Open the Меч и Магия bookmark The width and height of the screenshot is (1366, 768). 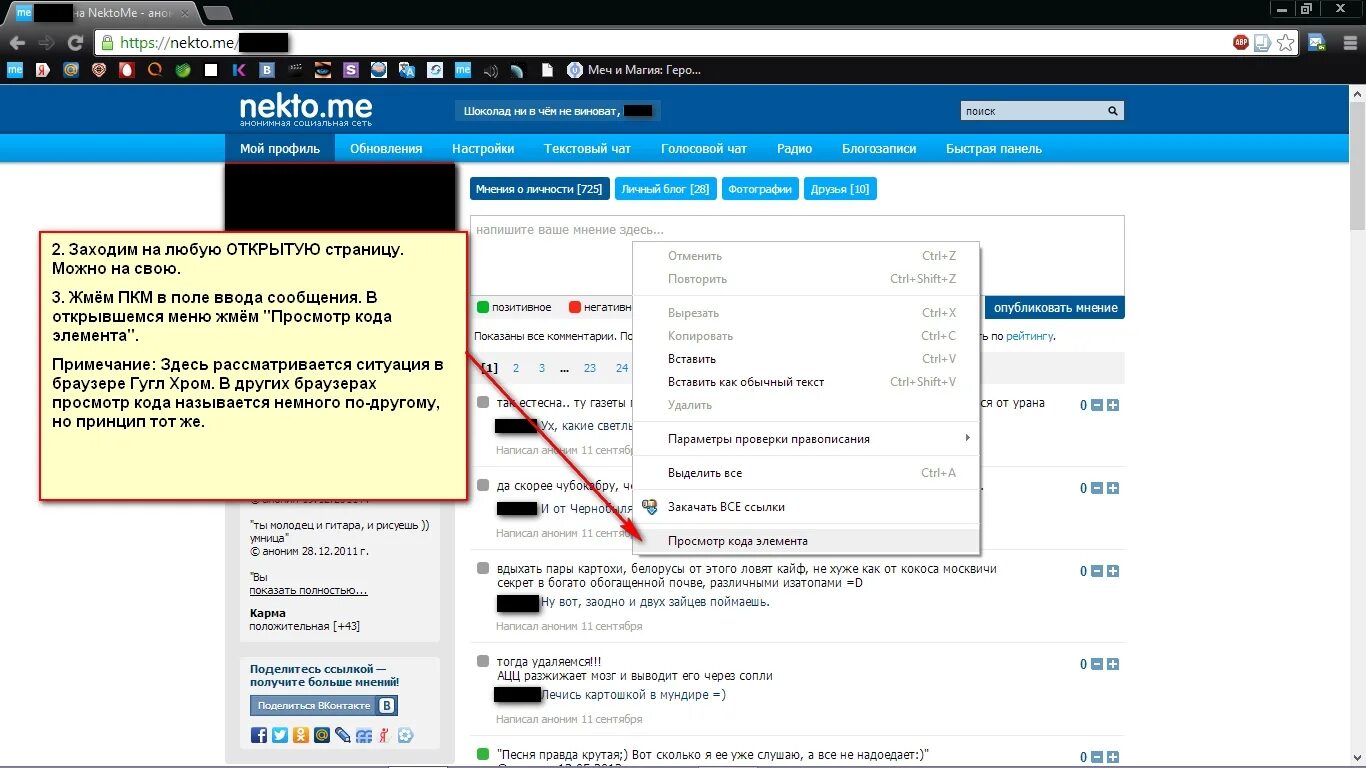(x=634, y=70)
